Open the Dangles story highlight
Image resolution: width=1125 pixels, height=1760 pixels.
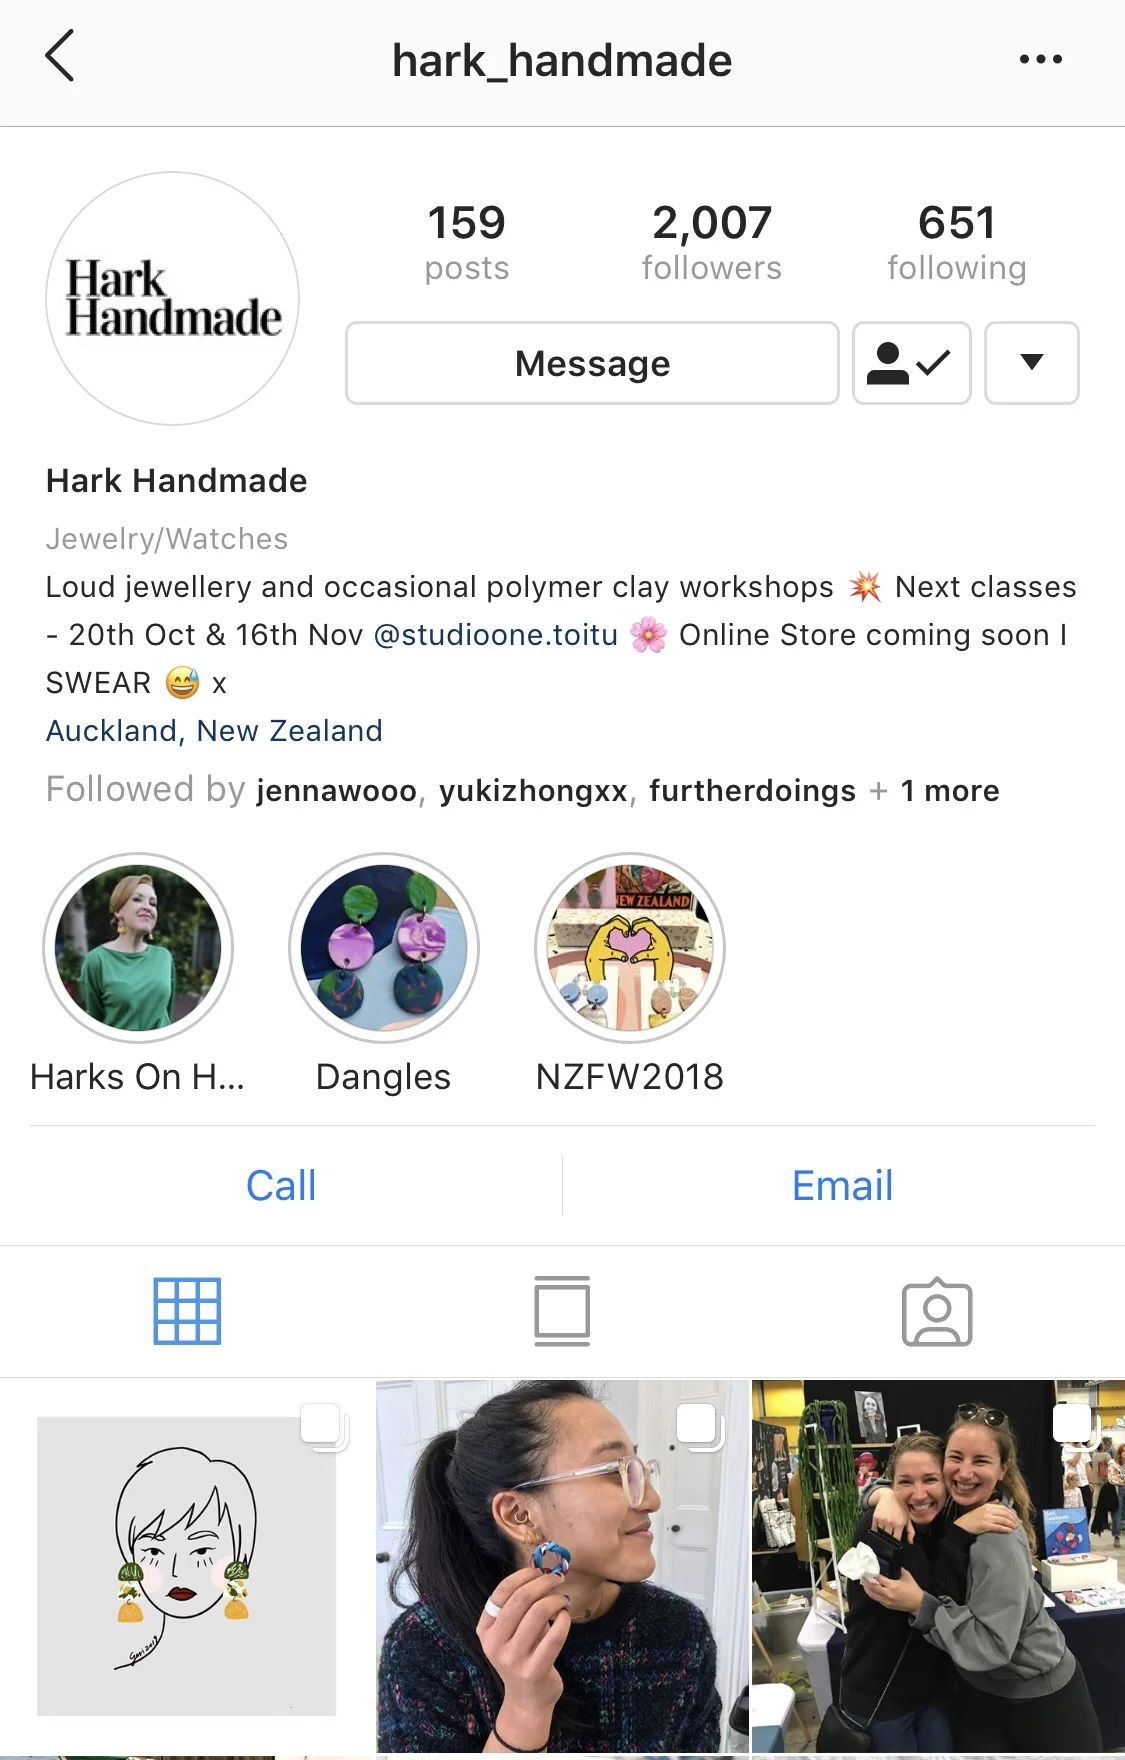384,948
